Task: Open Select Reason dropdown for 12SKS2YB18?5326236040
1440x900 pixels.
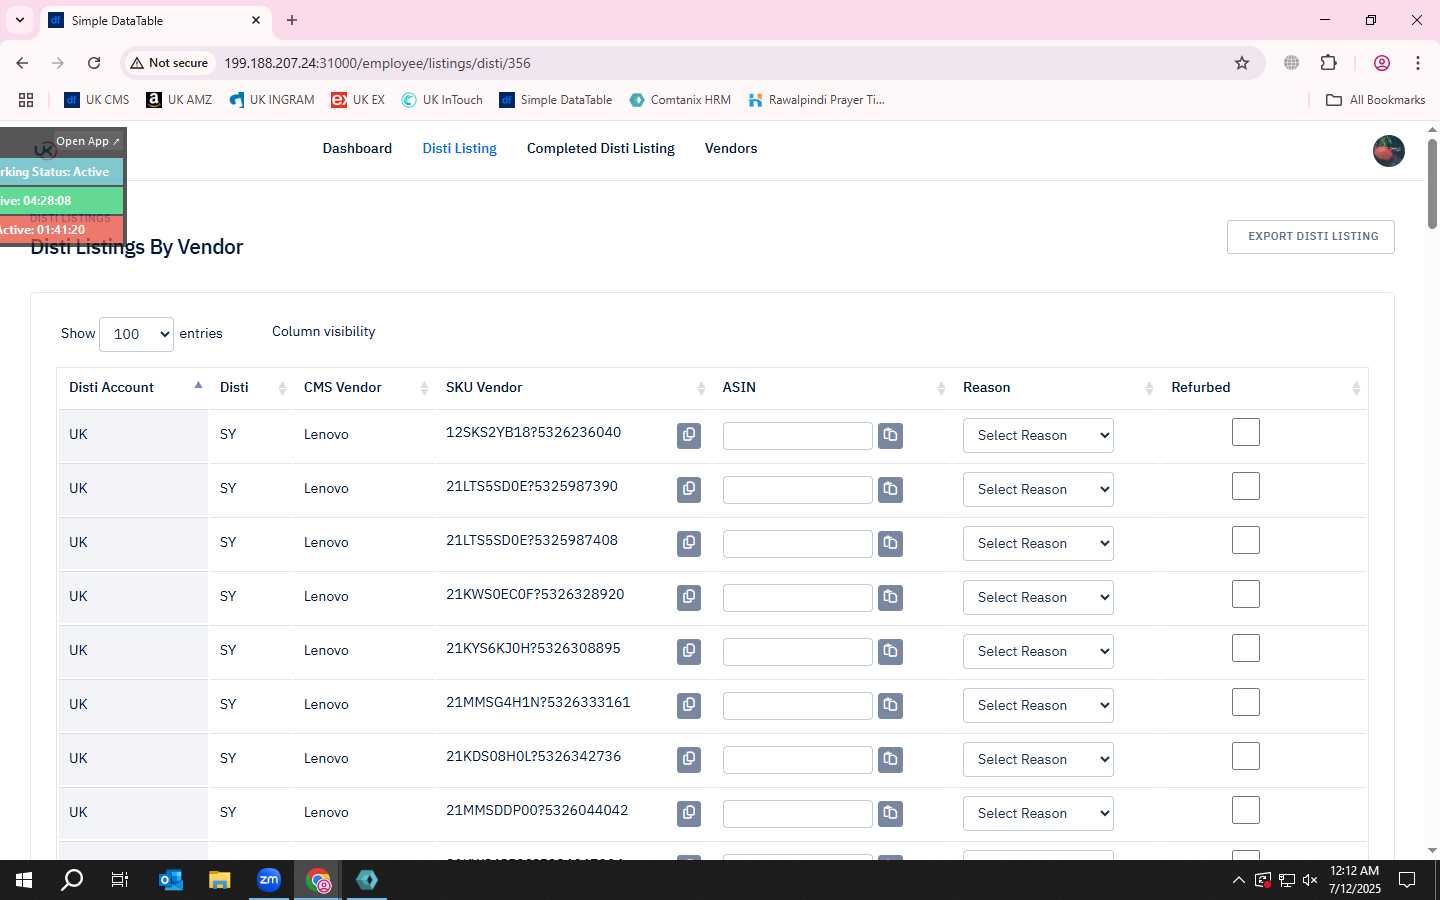Action: 1038,435
